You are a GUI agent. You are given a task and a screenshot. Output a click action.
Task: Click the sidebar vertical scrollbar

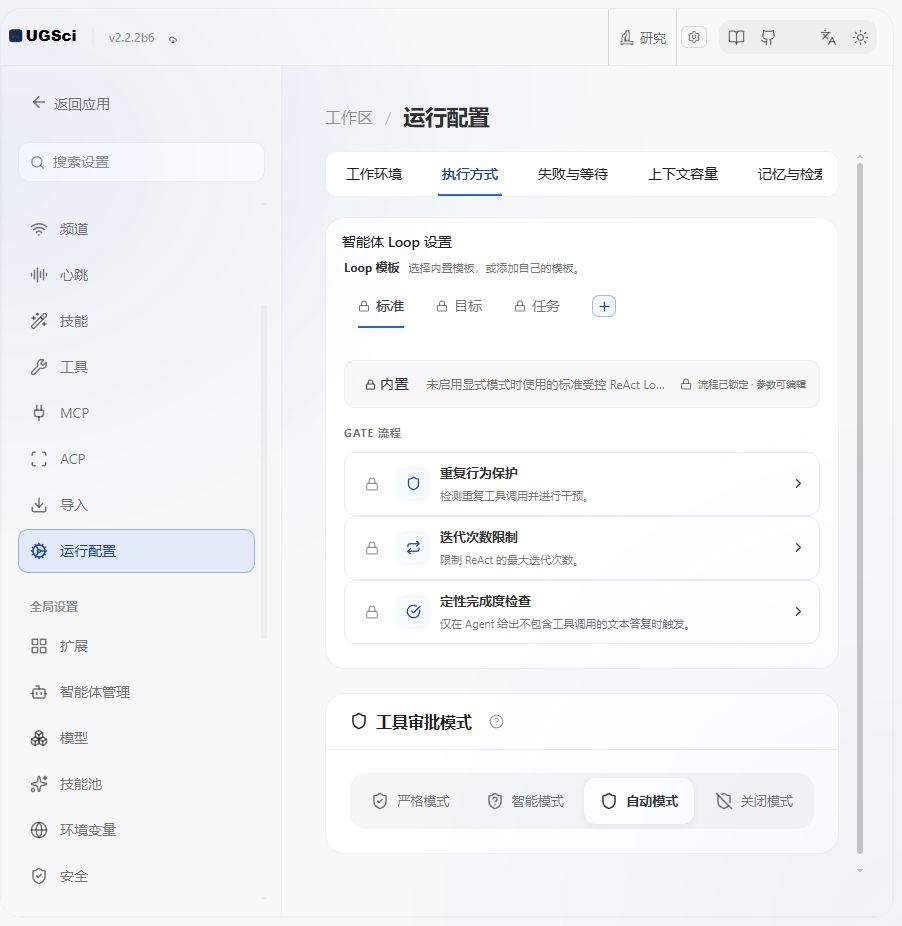click(263, 471)
